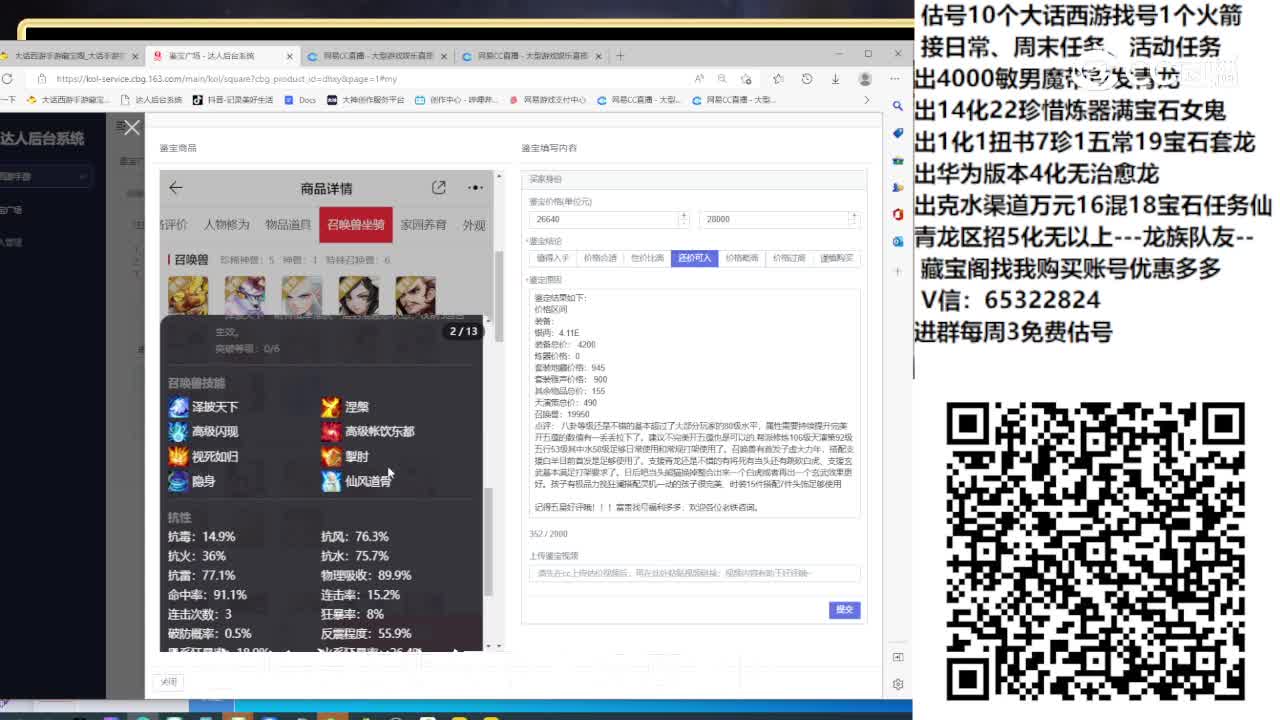Tap the 视死如归 skill icon

coord(178,456)
